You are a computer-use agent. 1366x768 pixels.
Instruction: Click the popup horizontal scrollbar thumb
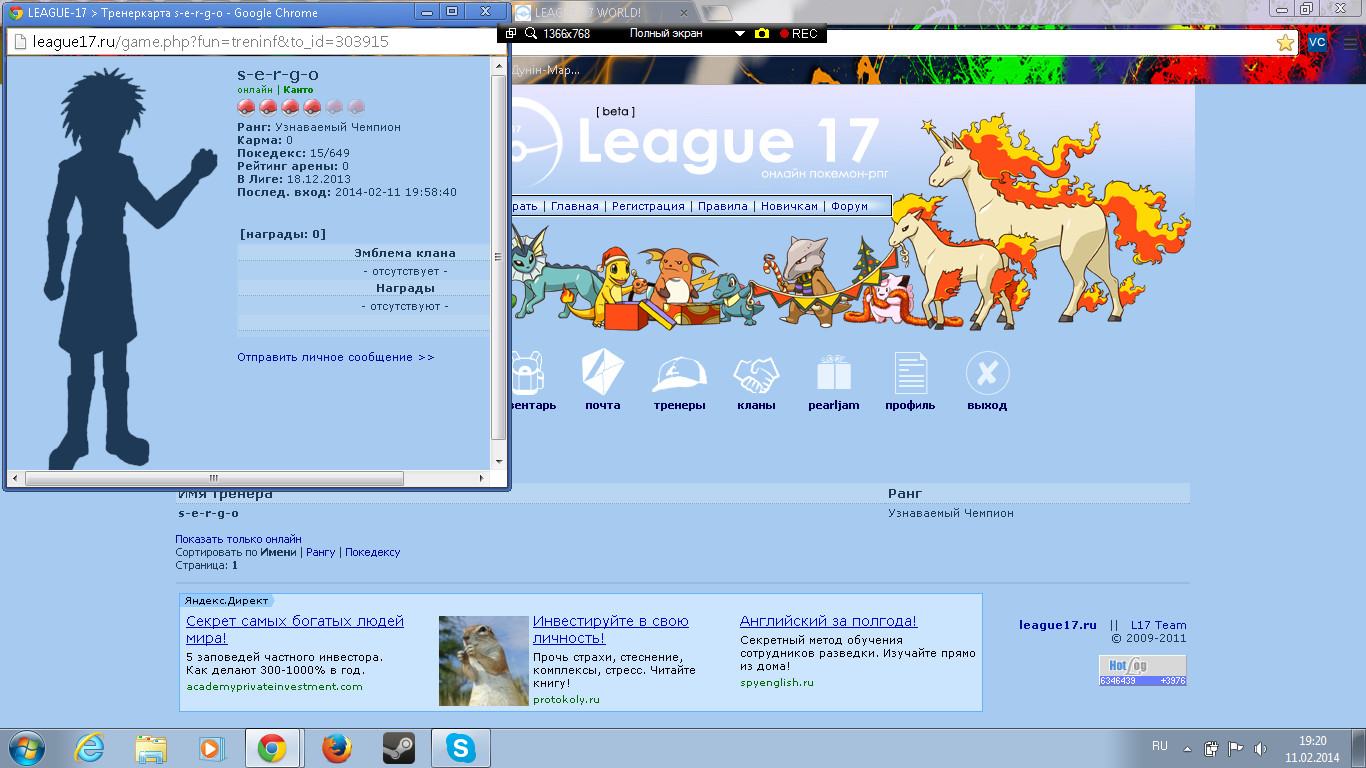coord(214,479)
